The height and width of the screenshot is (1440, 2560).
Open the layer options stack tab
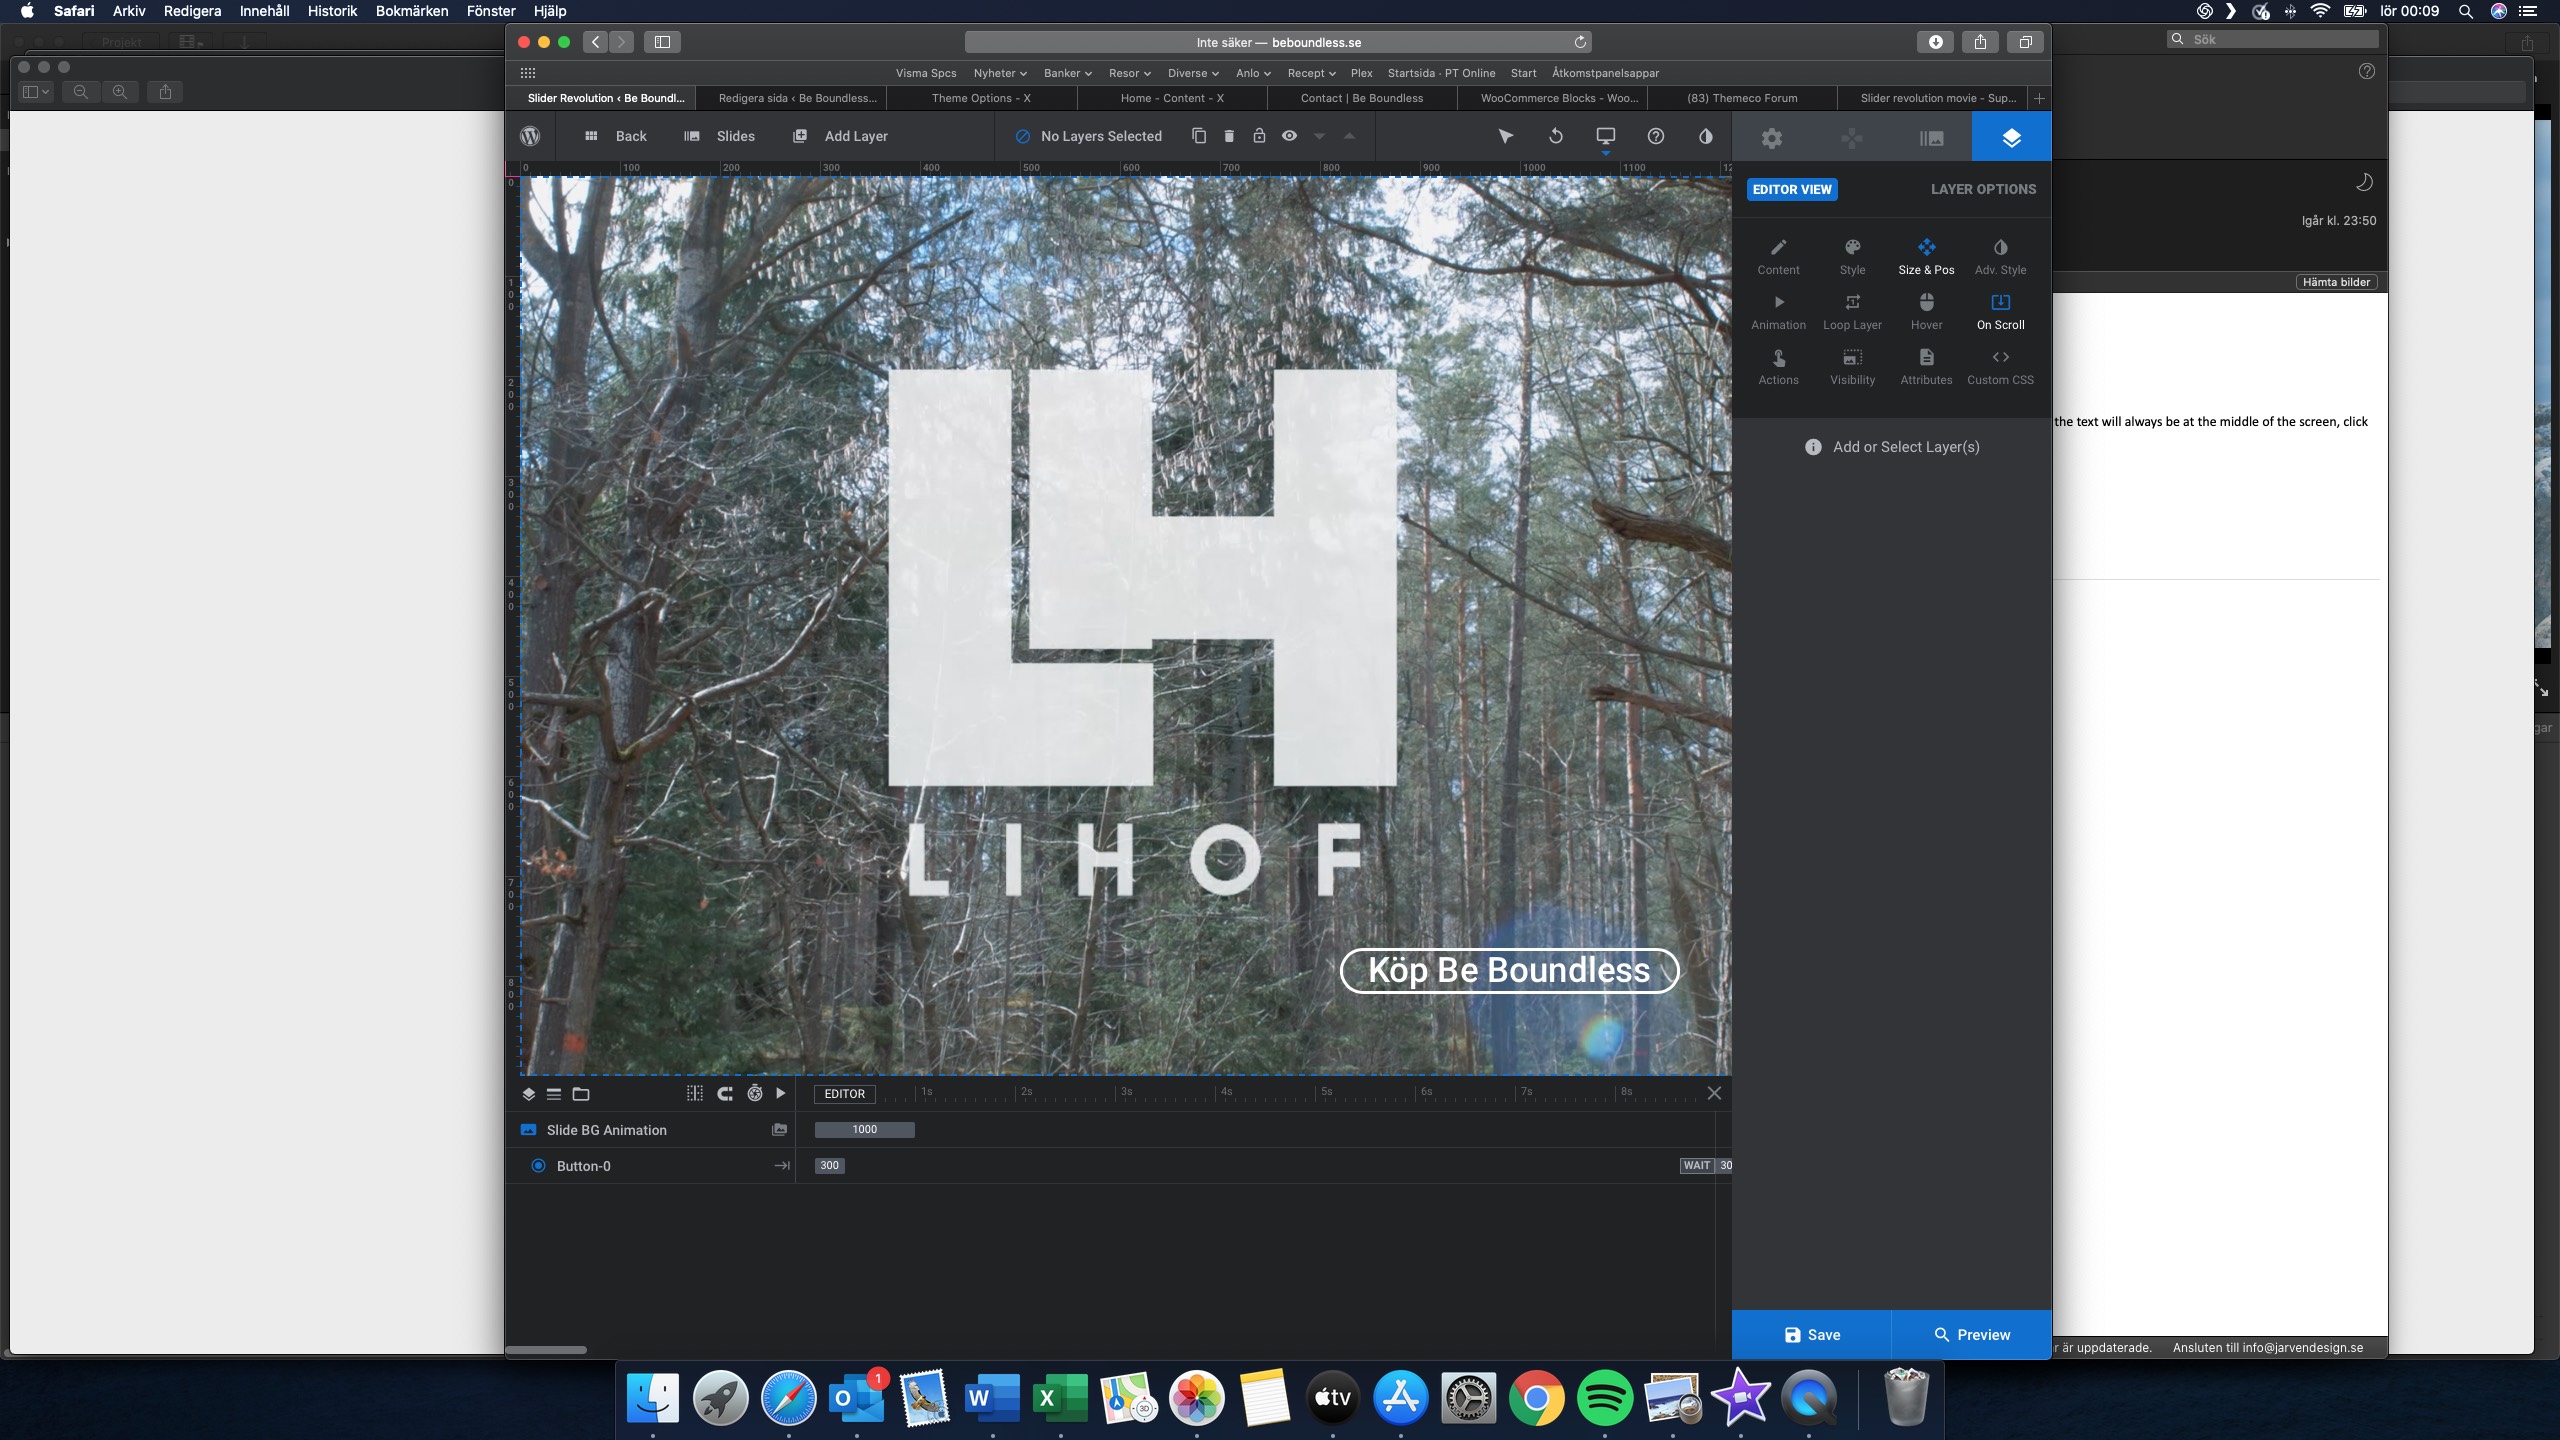click(2012, 137)
